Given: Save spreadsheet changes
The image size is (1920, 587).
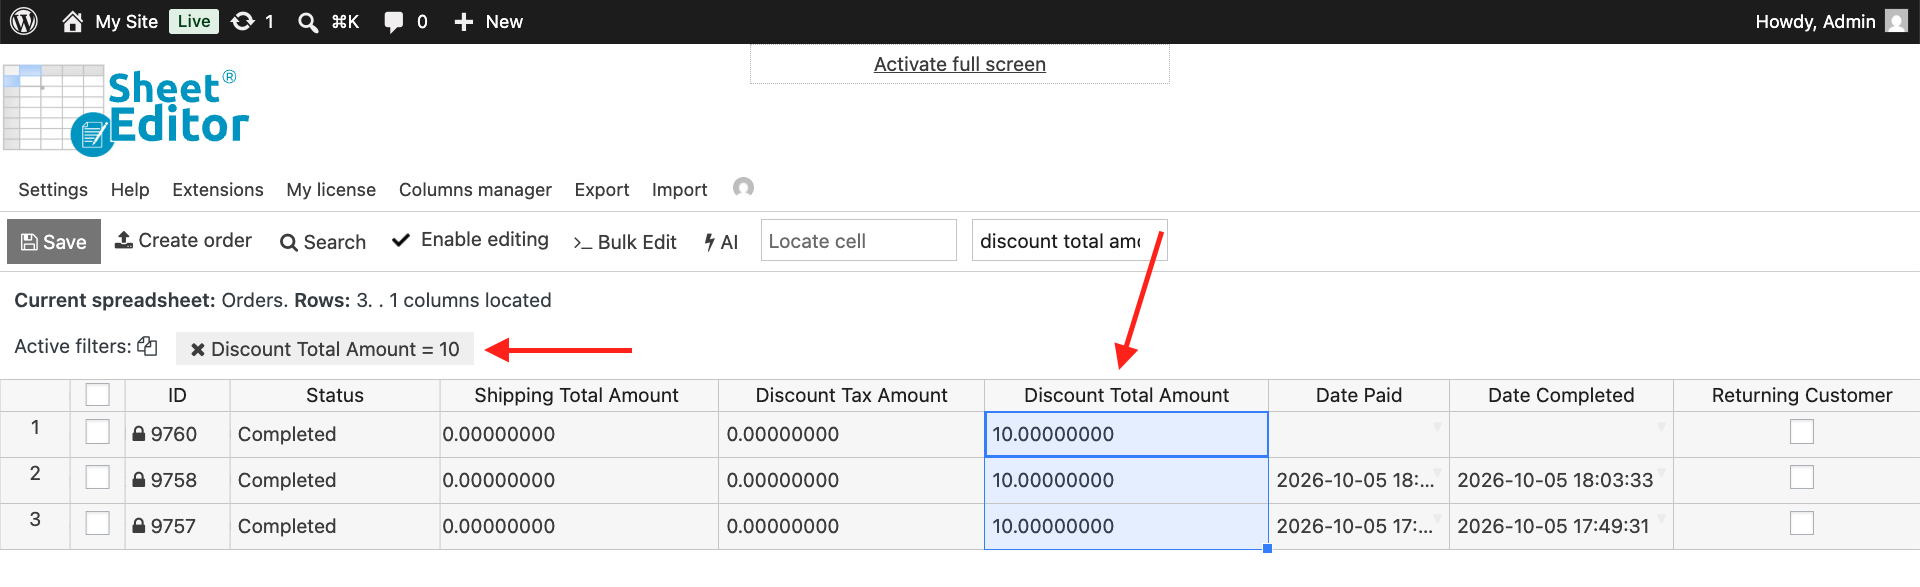Looking at the screenshot, I should 54,242.
